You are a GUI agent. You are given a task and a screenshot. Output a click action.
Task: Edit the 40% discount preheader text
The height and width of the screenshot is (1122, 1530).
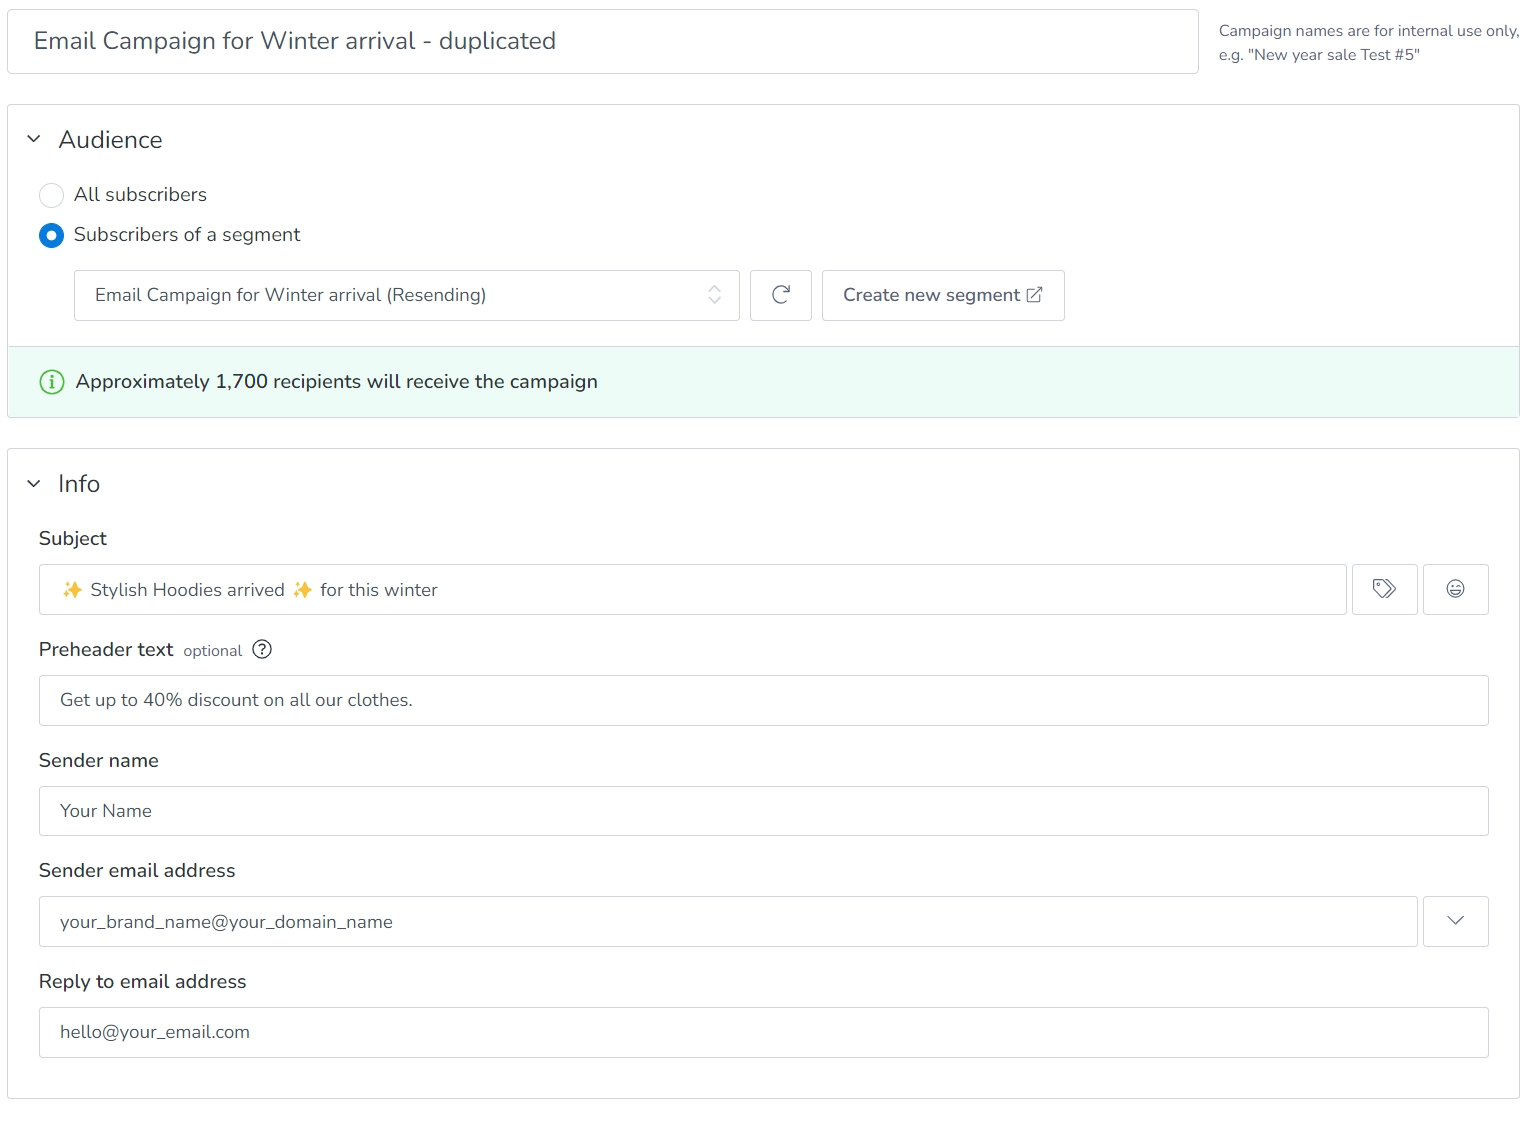(x=763, y=700)
